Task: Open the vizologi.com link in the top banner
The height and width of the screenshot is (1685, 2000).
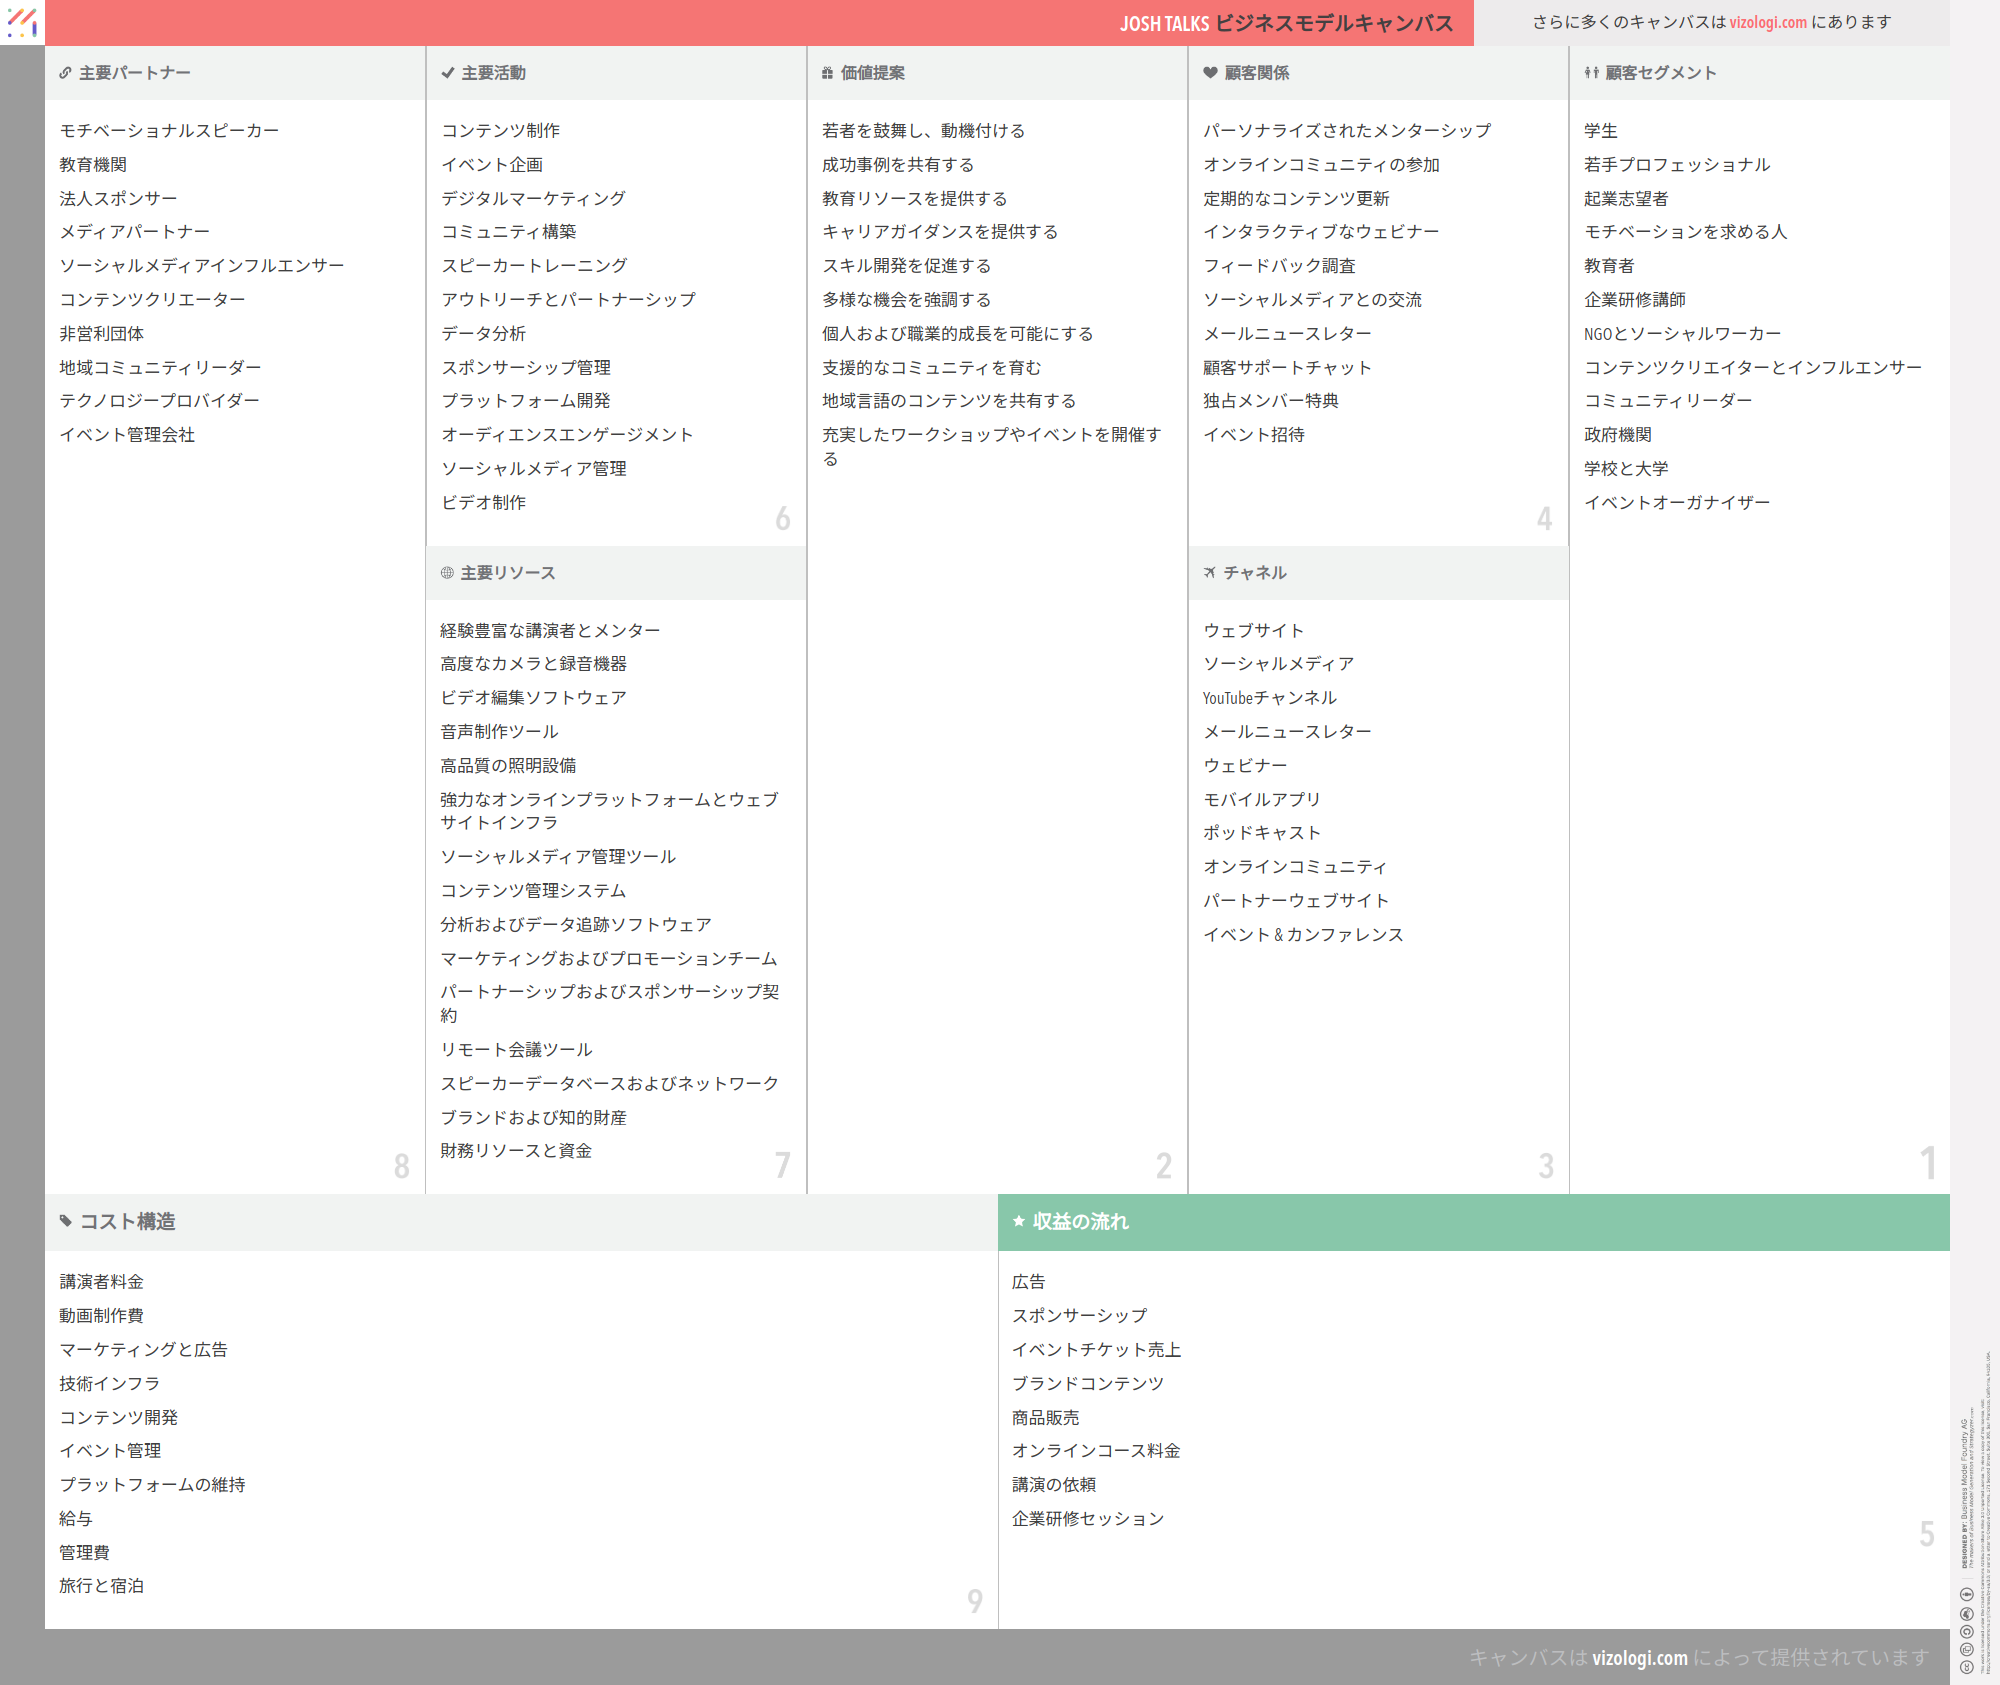Action: 1768,22
